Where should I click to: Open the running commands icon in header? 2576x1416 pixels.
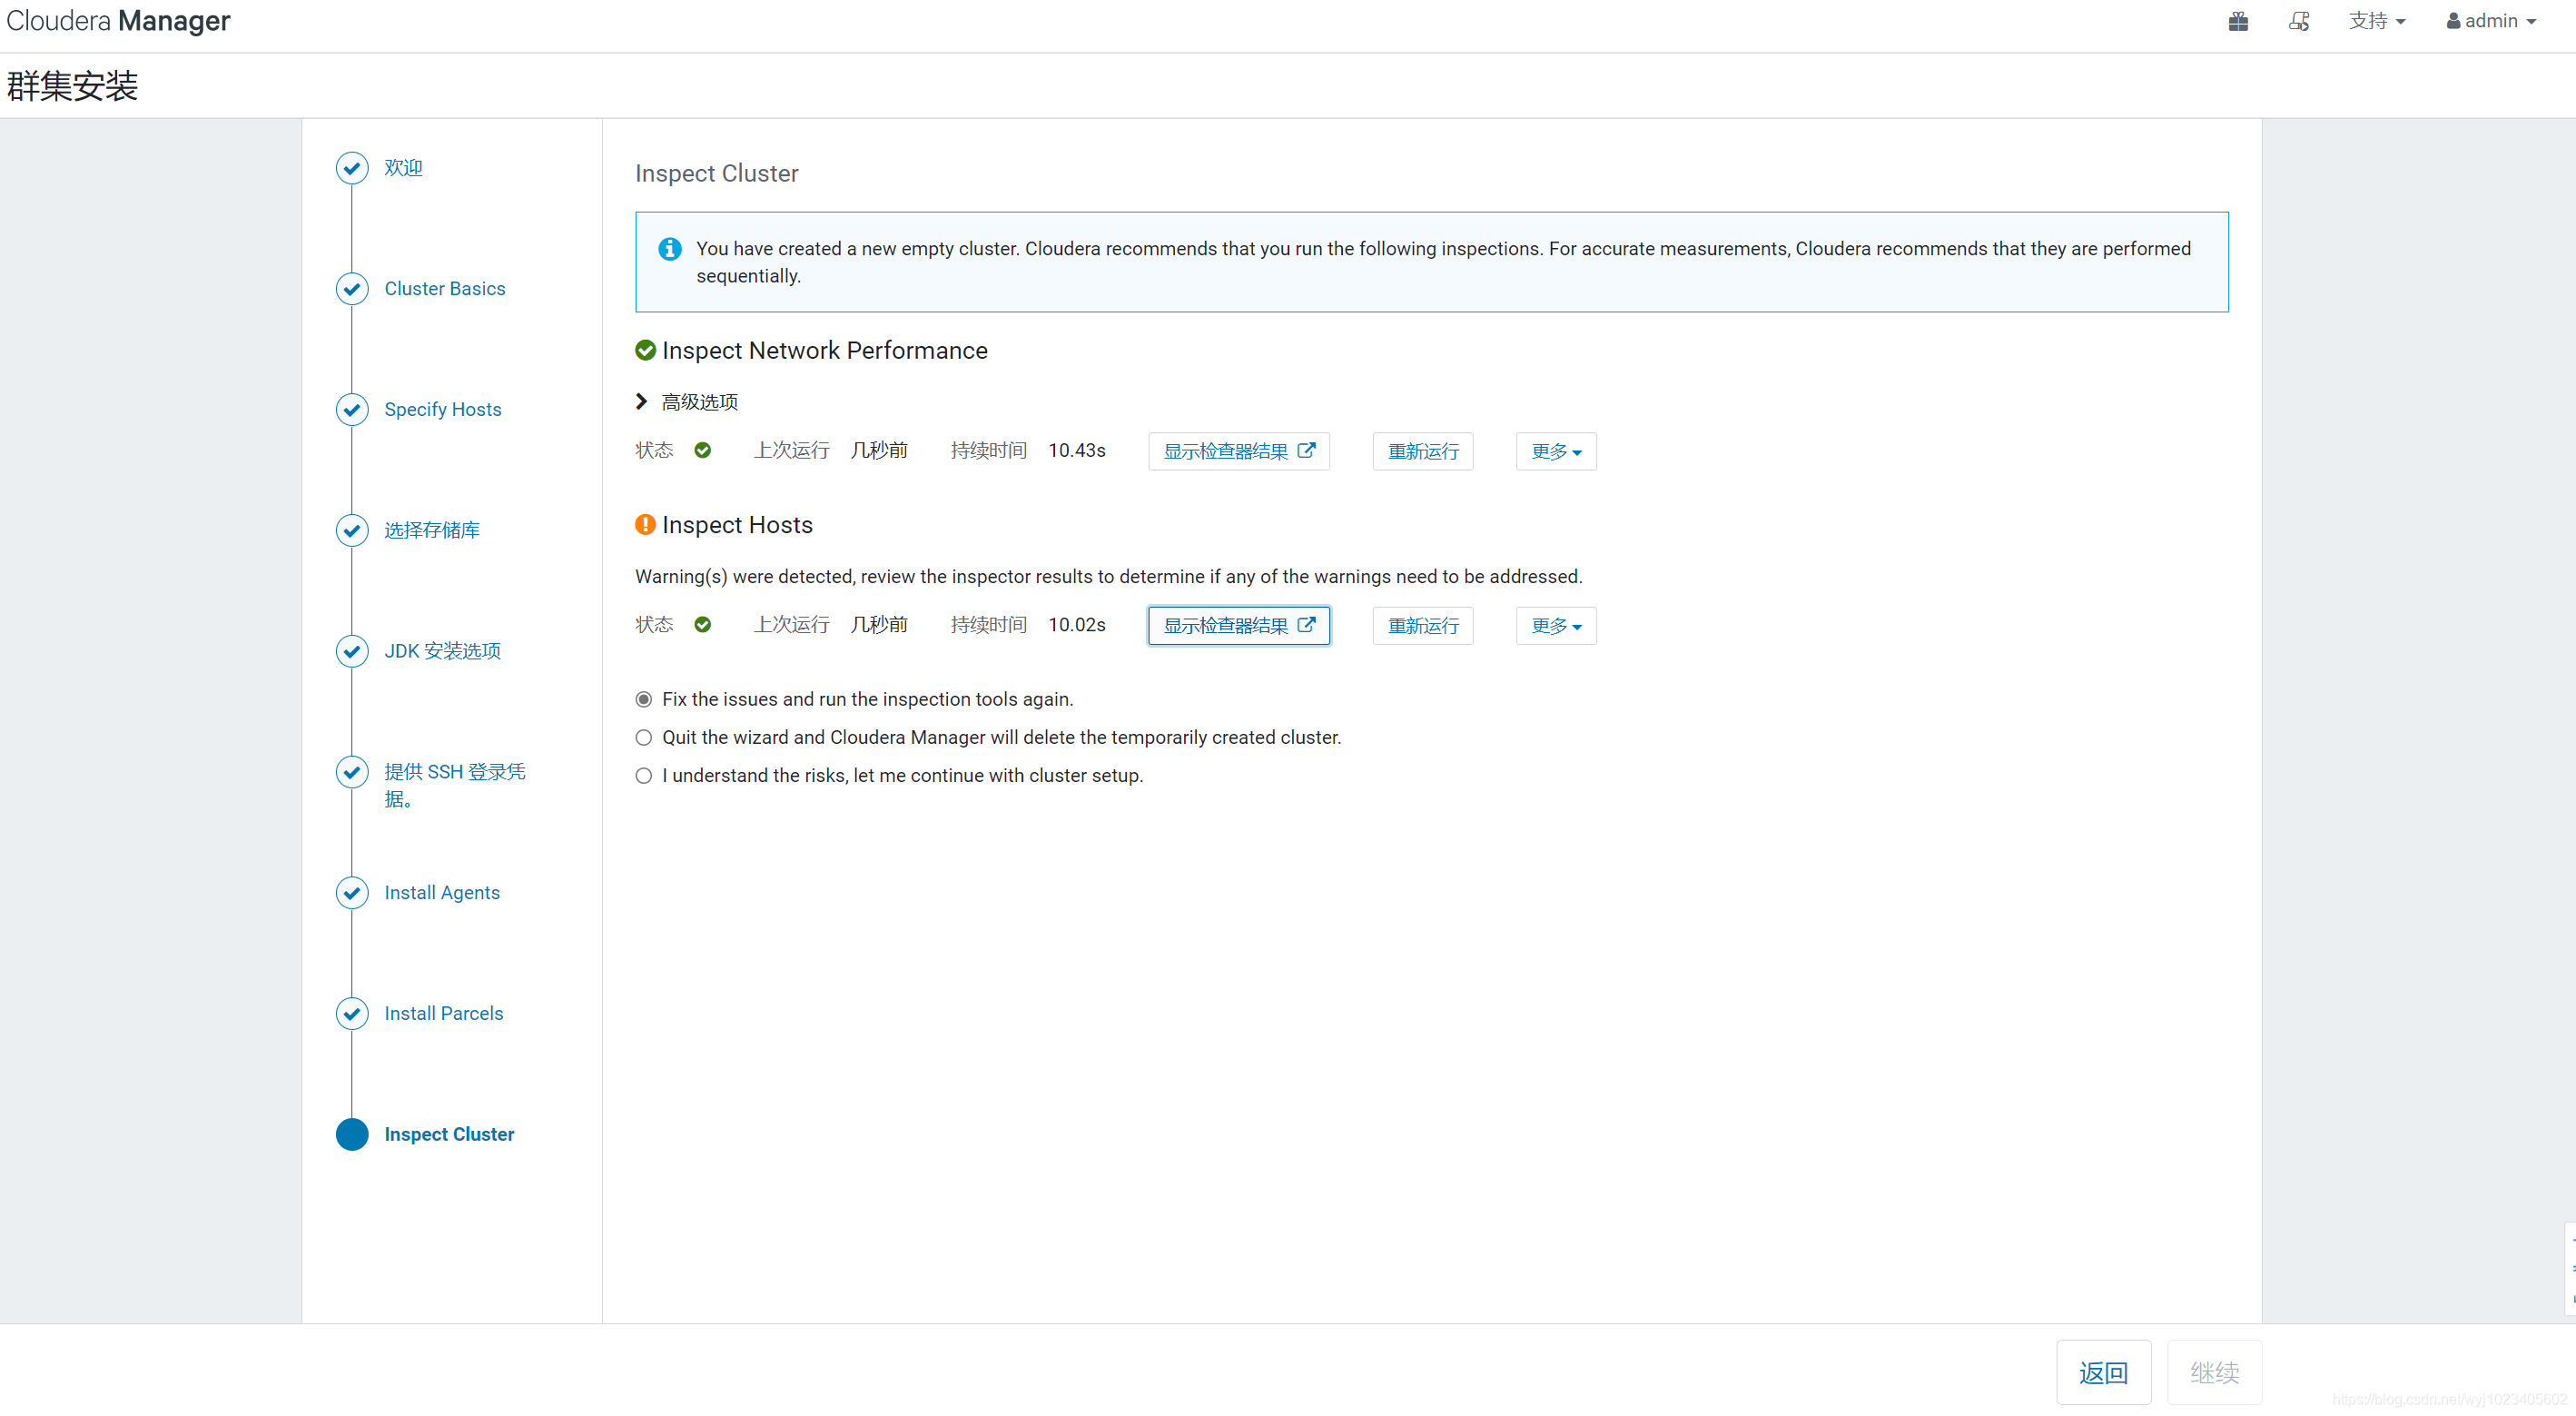click(2298, 21)
